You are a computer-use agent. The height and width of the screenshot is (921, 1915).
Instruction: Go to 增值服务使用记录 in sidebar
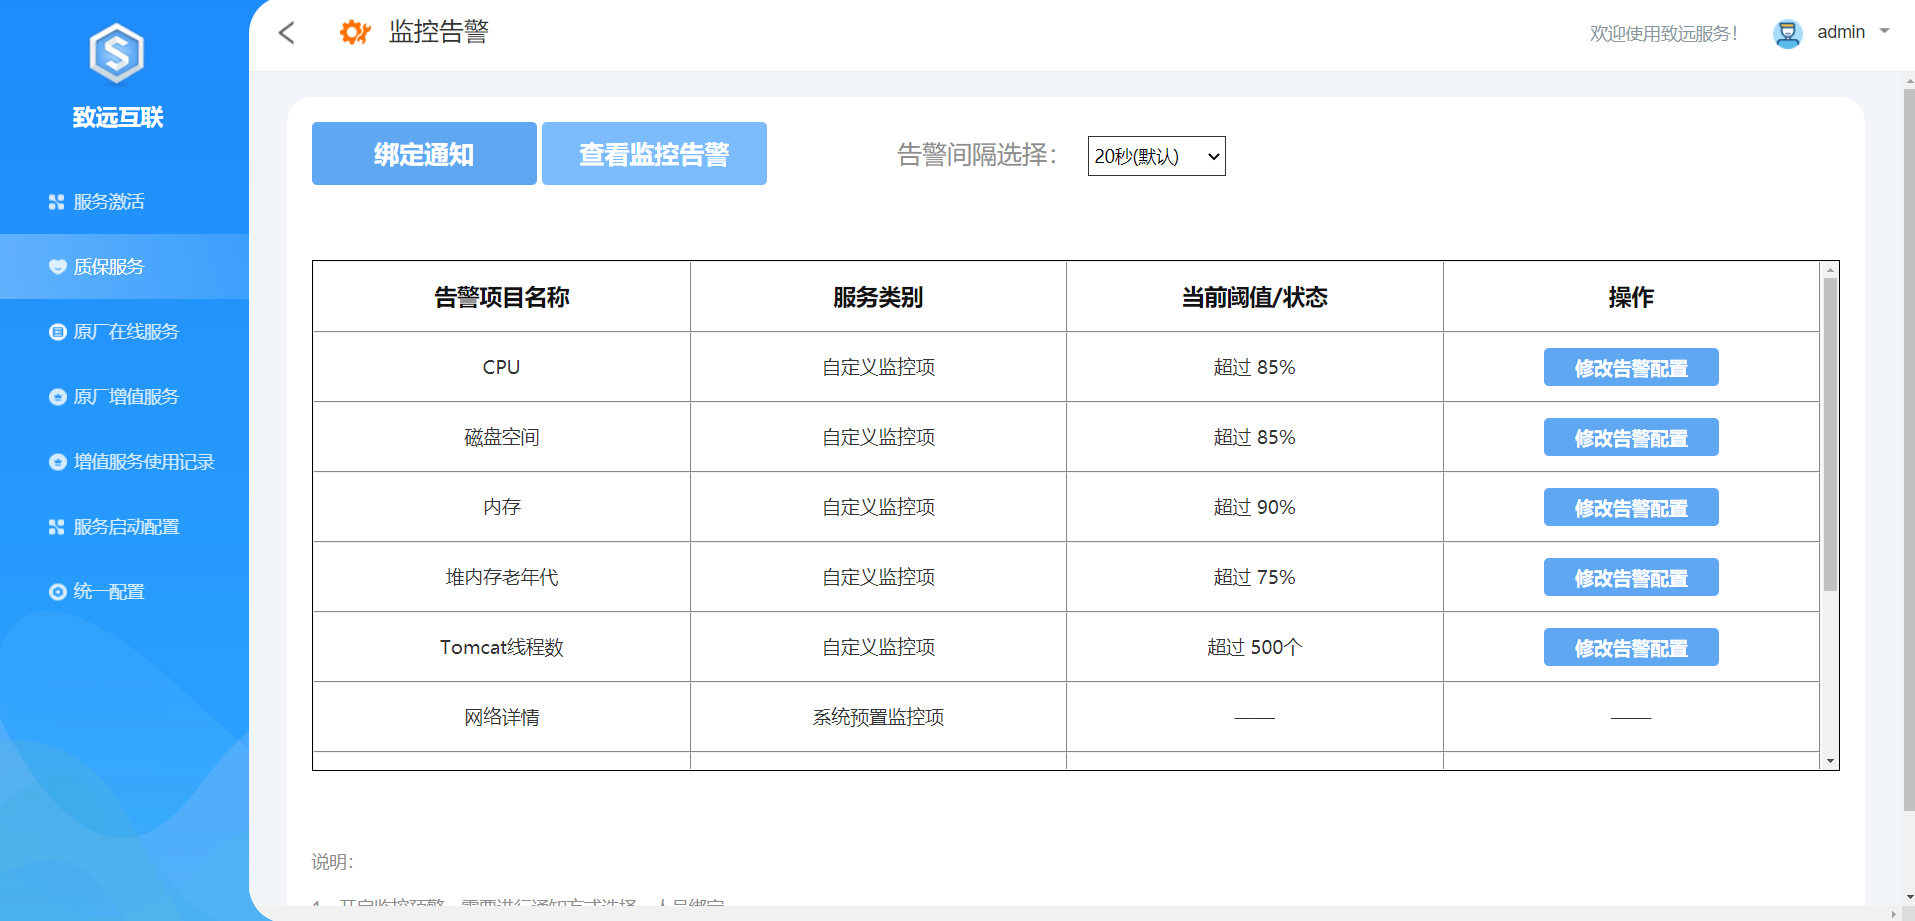pyautogui.click(x=144, y=462)
